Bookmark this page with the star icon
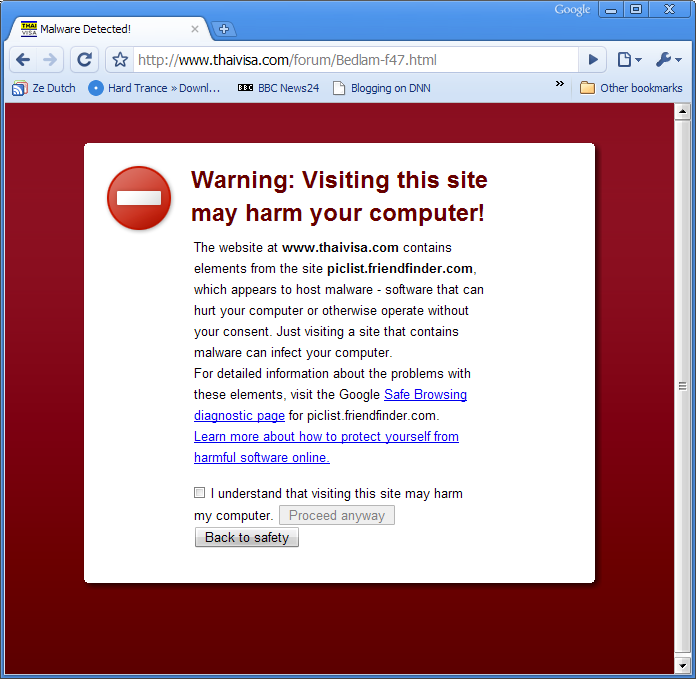Viewport: 696px width, 679px height. click(x=120, y=59)
